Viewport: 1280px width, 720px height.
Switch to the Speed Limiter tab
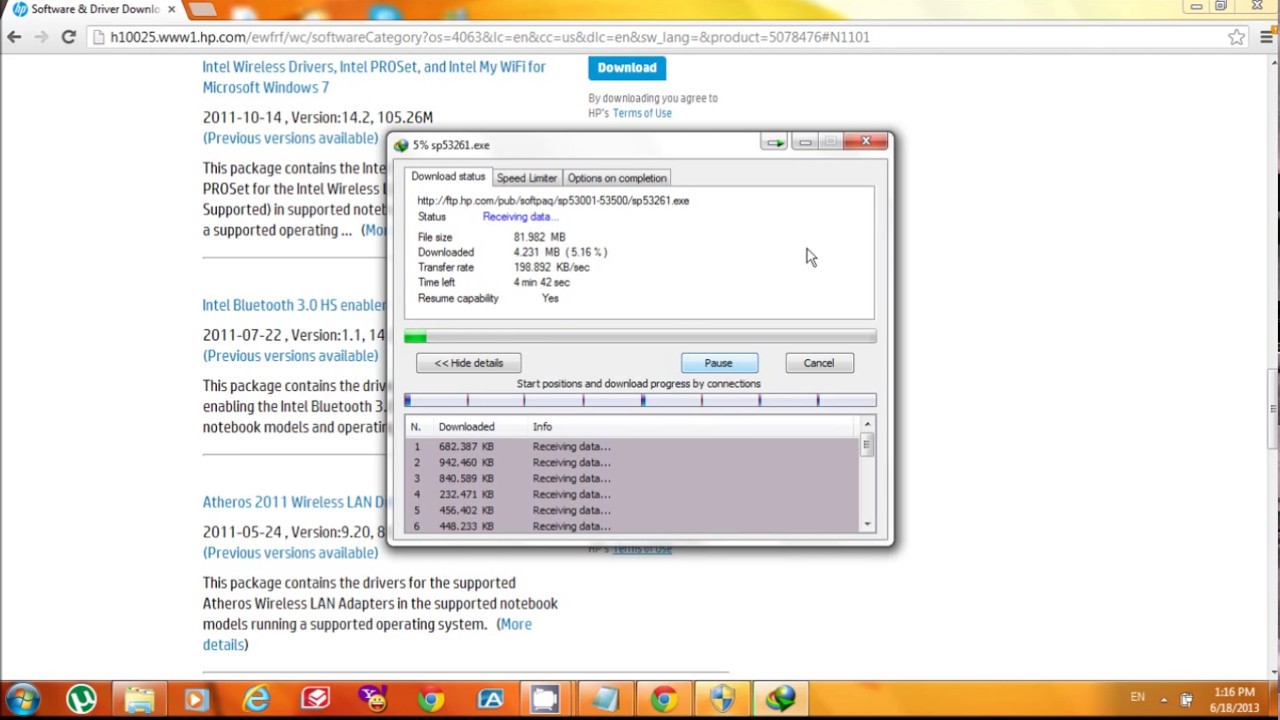(527, 178)
